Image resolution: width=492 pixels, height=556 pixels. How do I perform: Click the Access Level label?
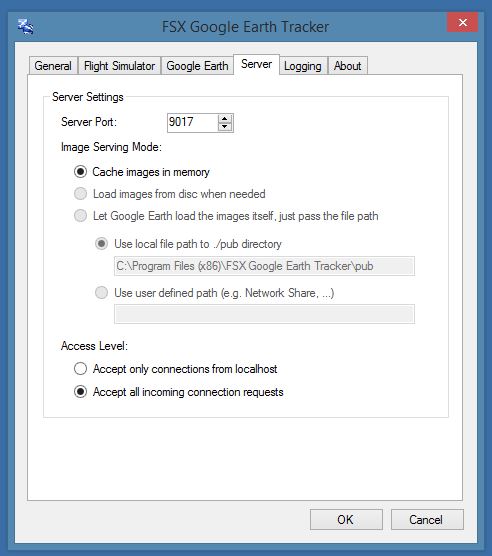pyautogui.click(x=94, y=346)
